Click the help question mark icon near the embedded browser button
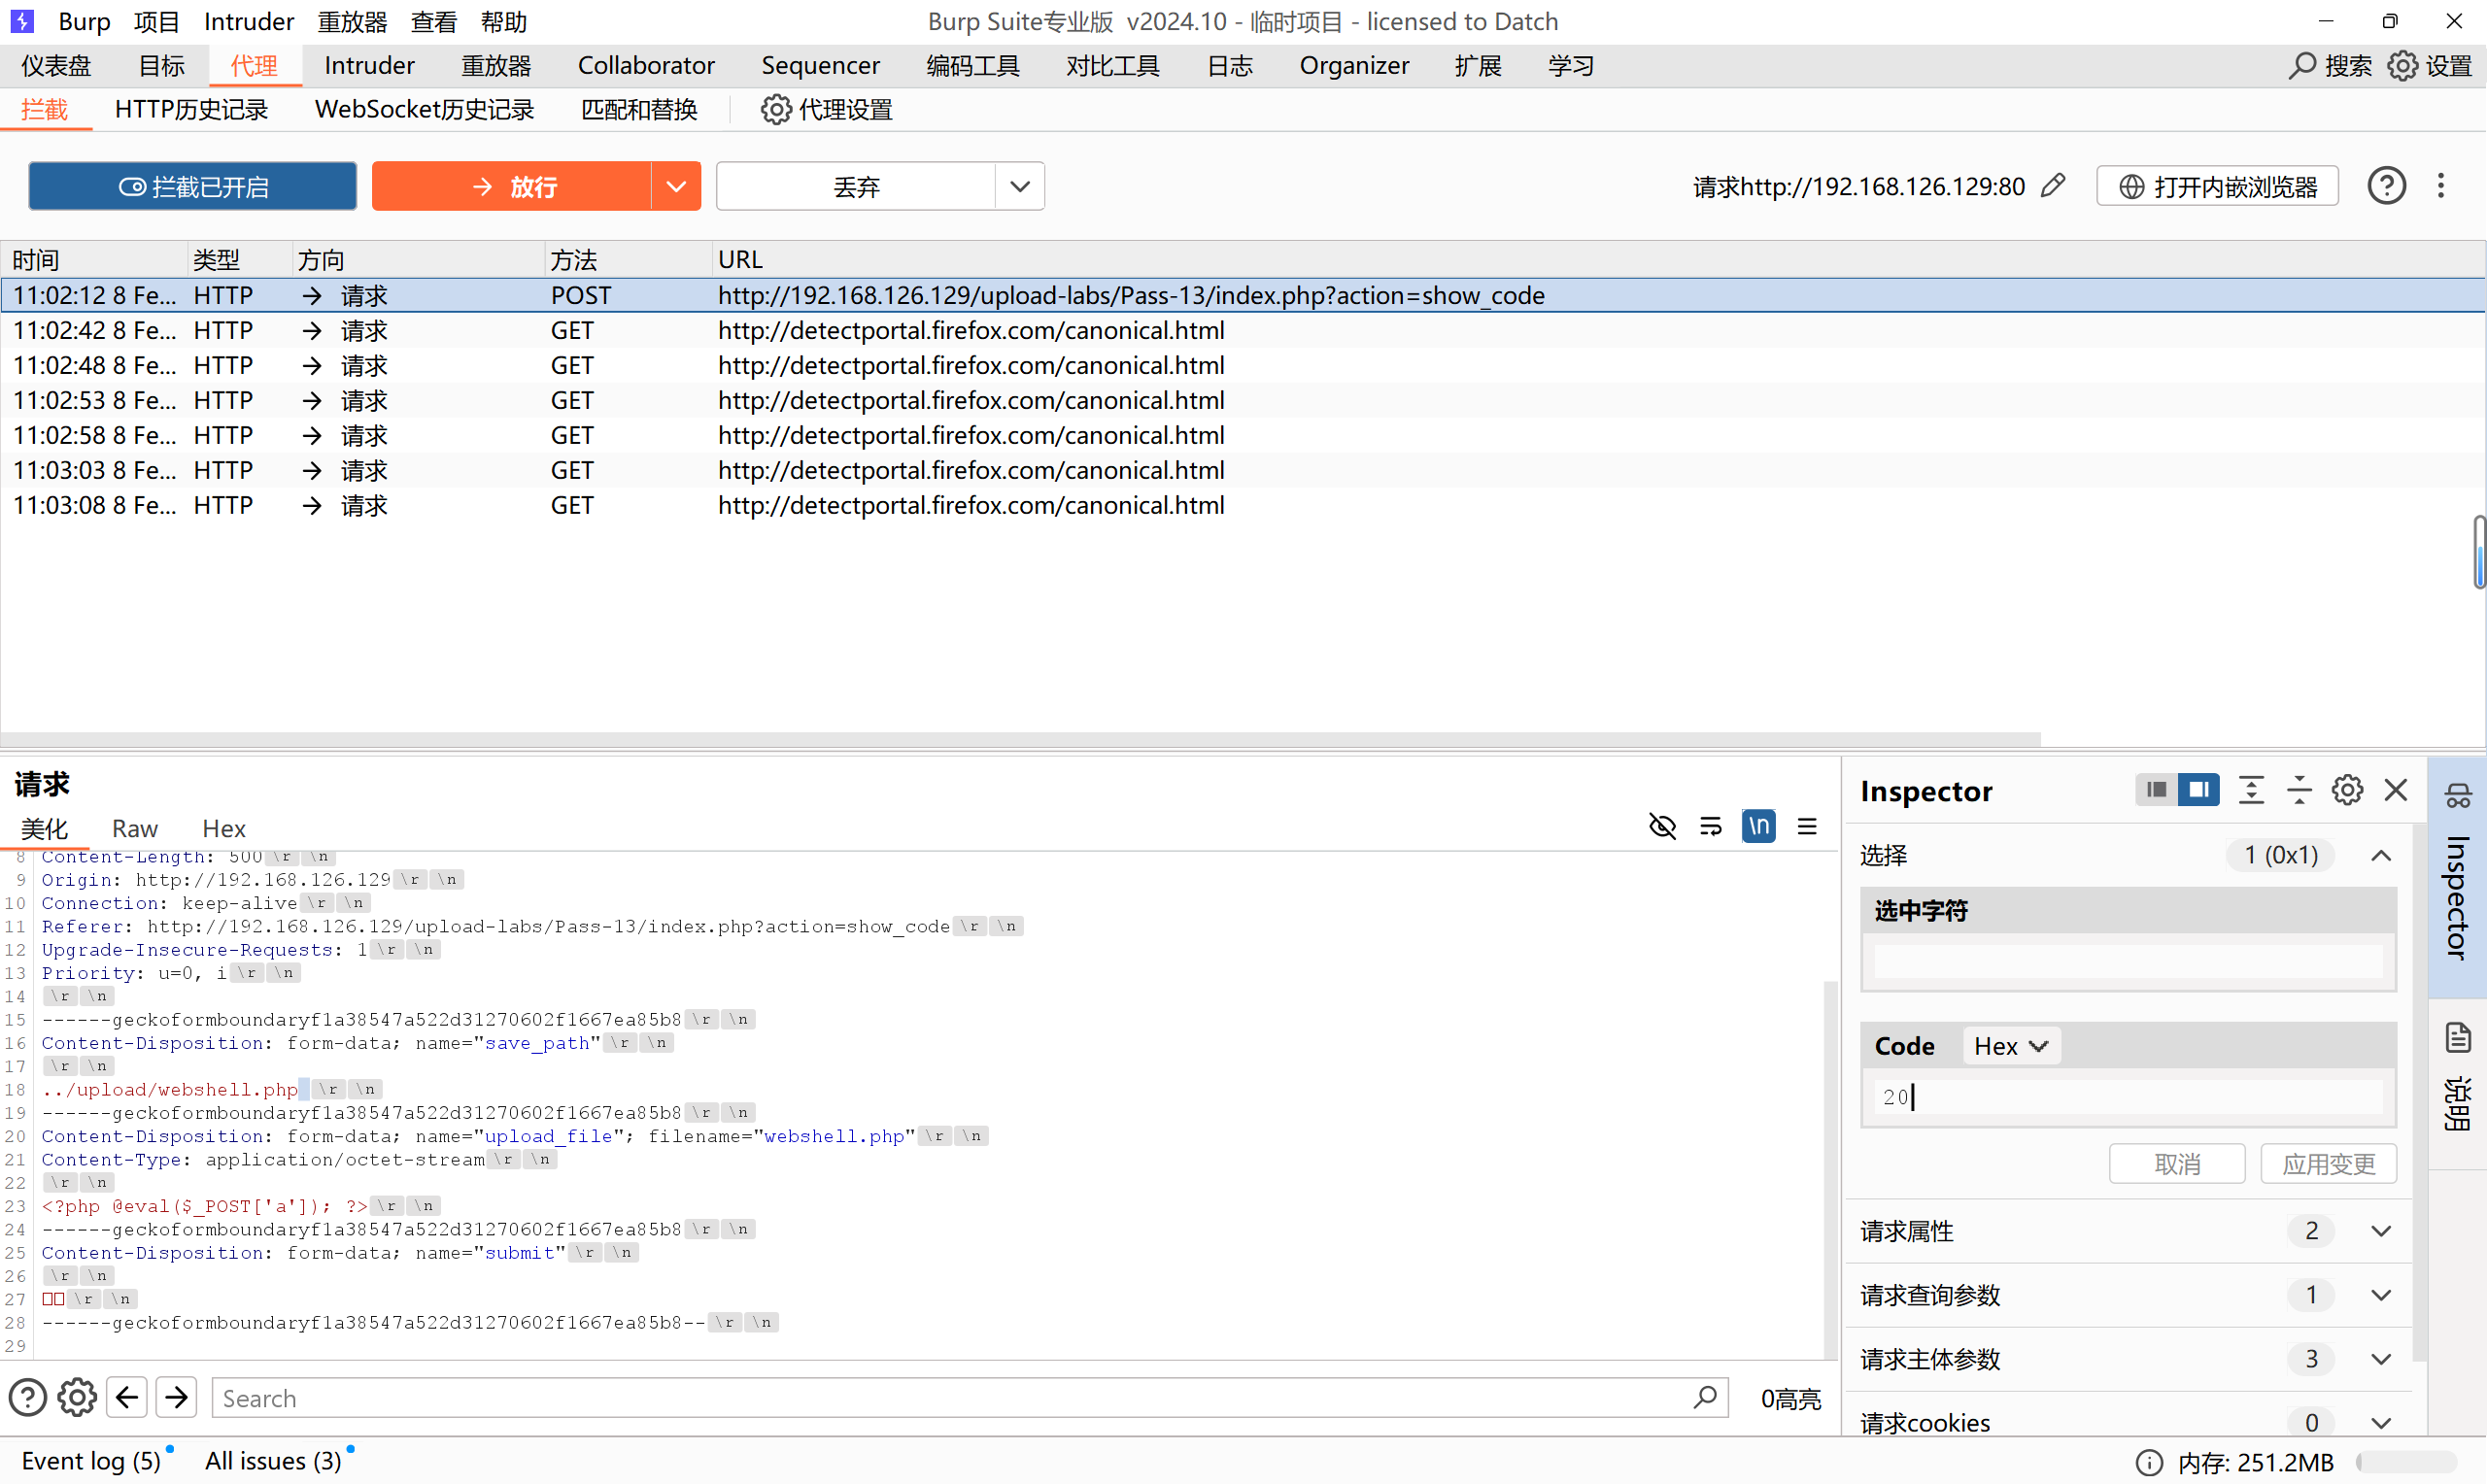2487x1484 pixels. click(x=2386, y=186)
